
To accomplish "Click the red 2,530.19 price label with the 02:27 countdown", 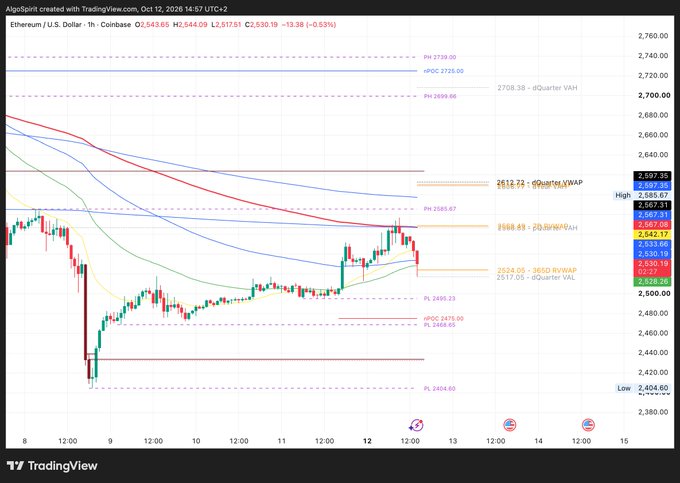I will 652,268.
